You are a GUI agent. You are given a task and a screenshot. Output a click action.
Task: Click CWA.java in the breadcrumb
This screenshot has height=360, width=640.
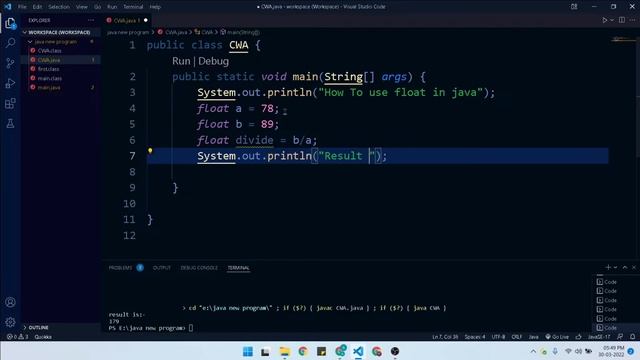pos(176,32)
